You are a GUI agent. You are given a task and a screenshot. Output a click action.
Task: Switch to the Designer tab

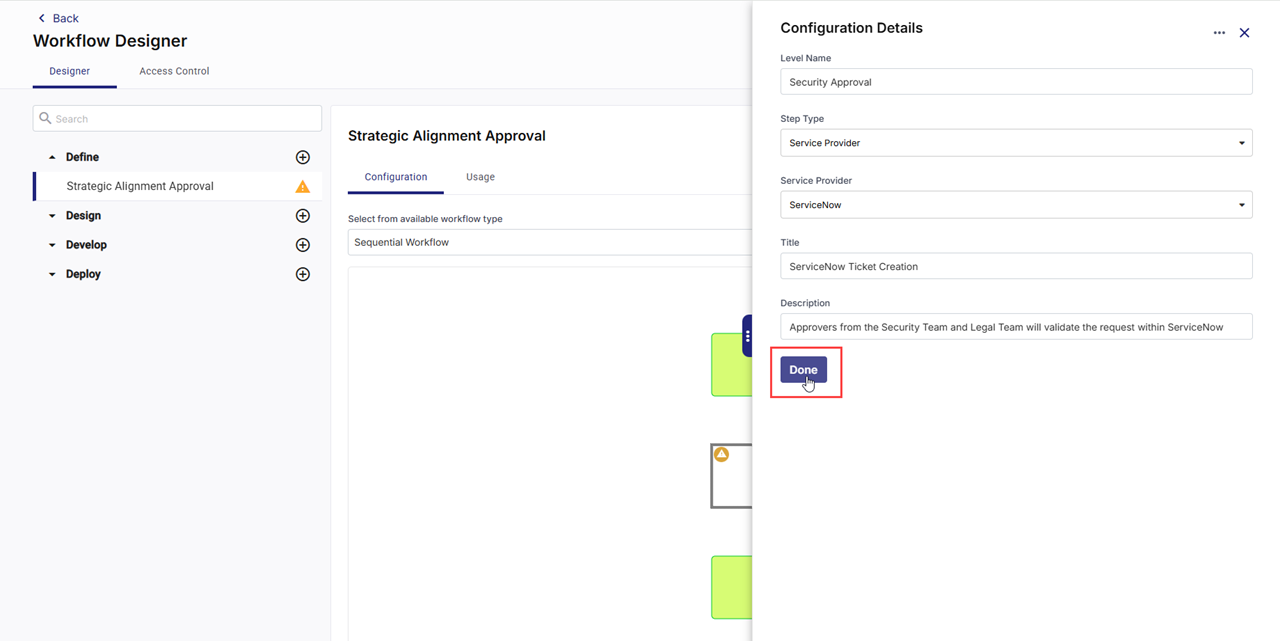pos(70,71)
